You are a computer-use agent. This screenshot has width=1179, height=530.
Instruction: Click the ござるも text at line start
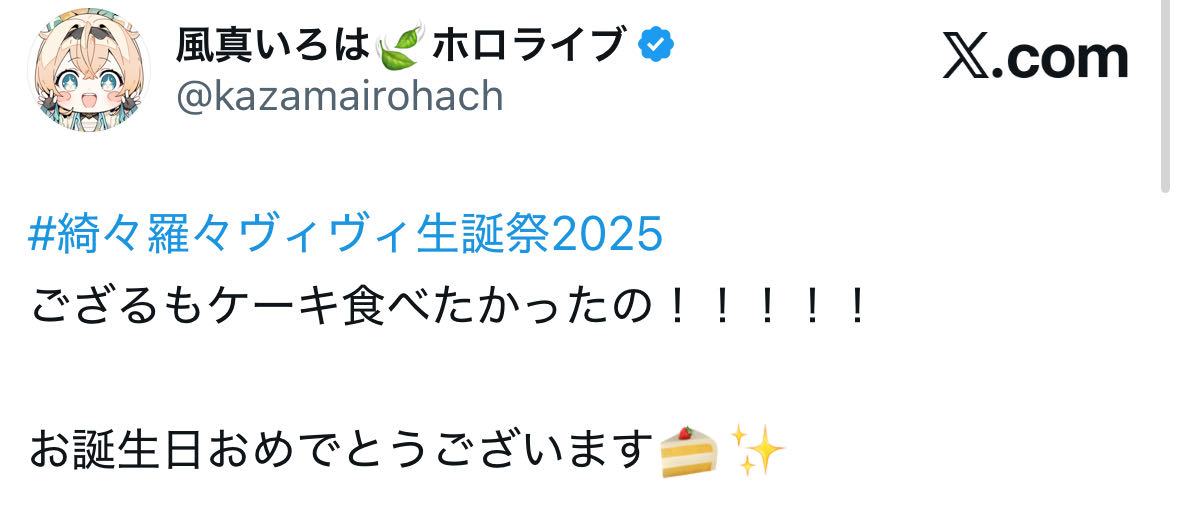tap(120, 307)
